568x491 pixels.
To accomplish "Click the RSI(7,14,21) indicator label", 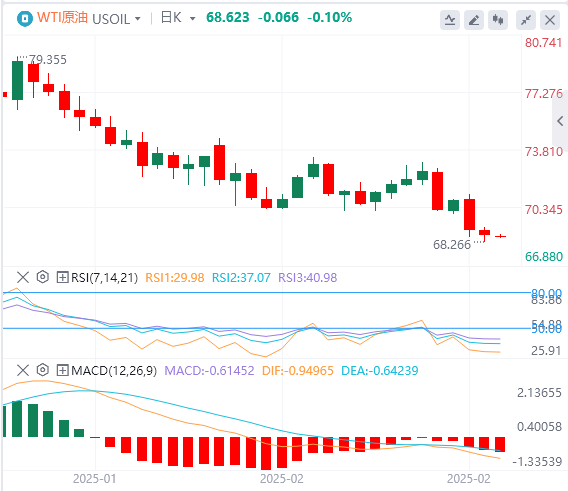I will click(105, 278).
